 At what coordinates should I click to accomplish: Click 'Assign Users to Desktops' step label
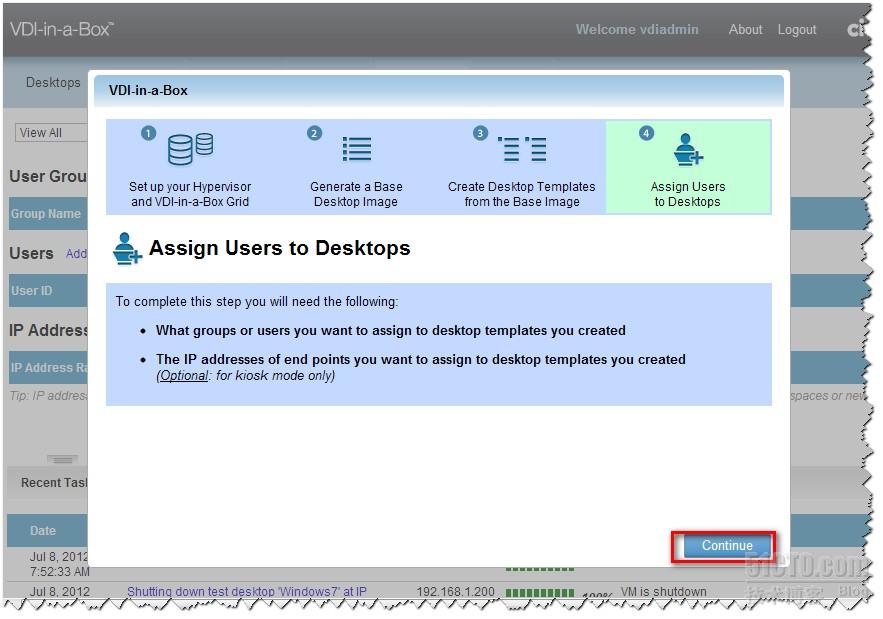tap(688, 194)
